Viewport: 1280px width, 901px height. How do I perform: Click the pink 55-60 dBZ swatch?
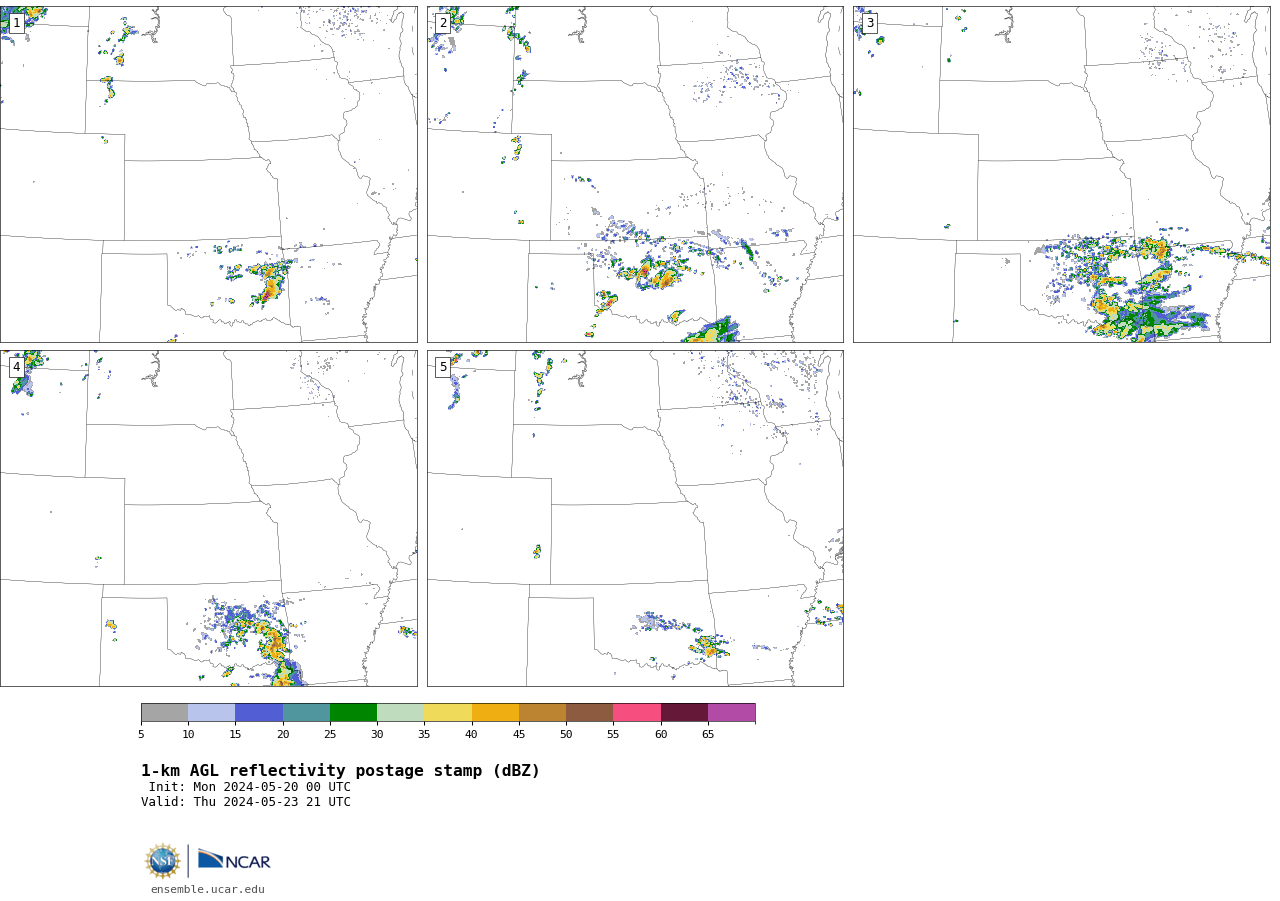coord(637,713)
